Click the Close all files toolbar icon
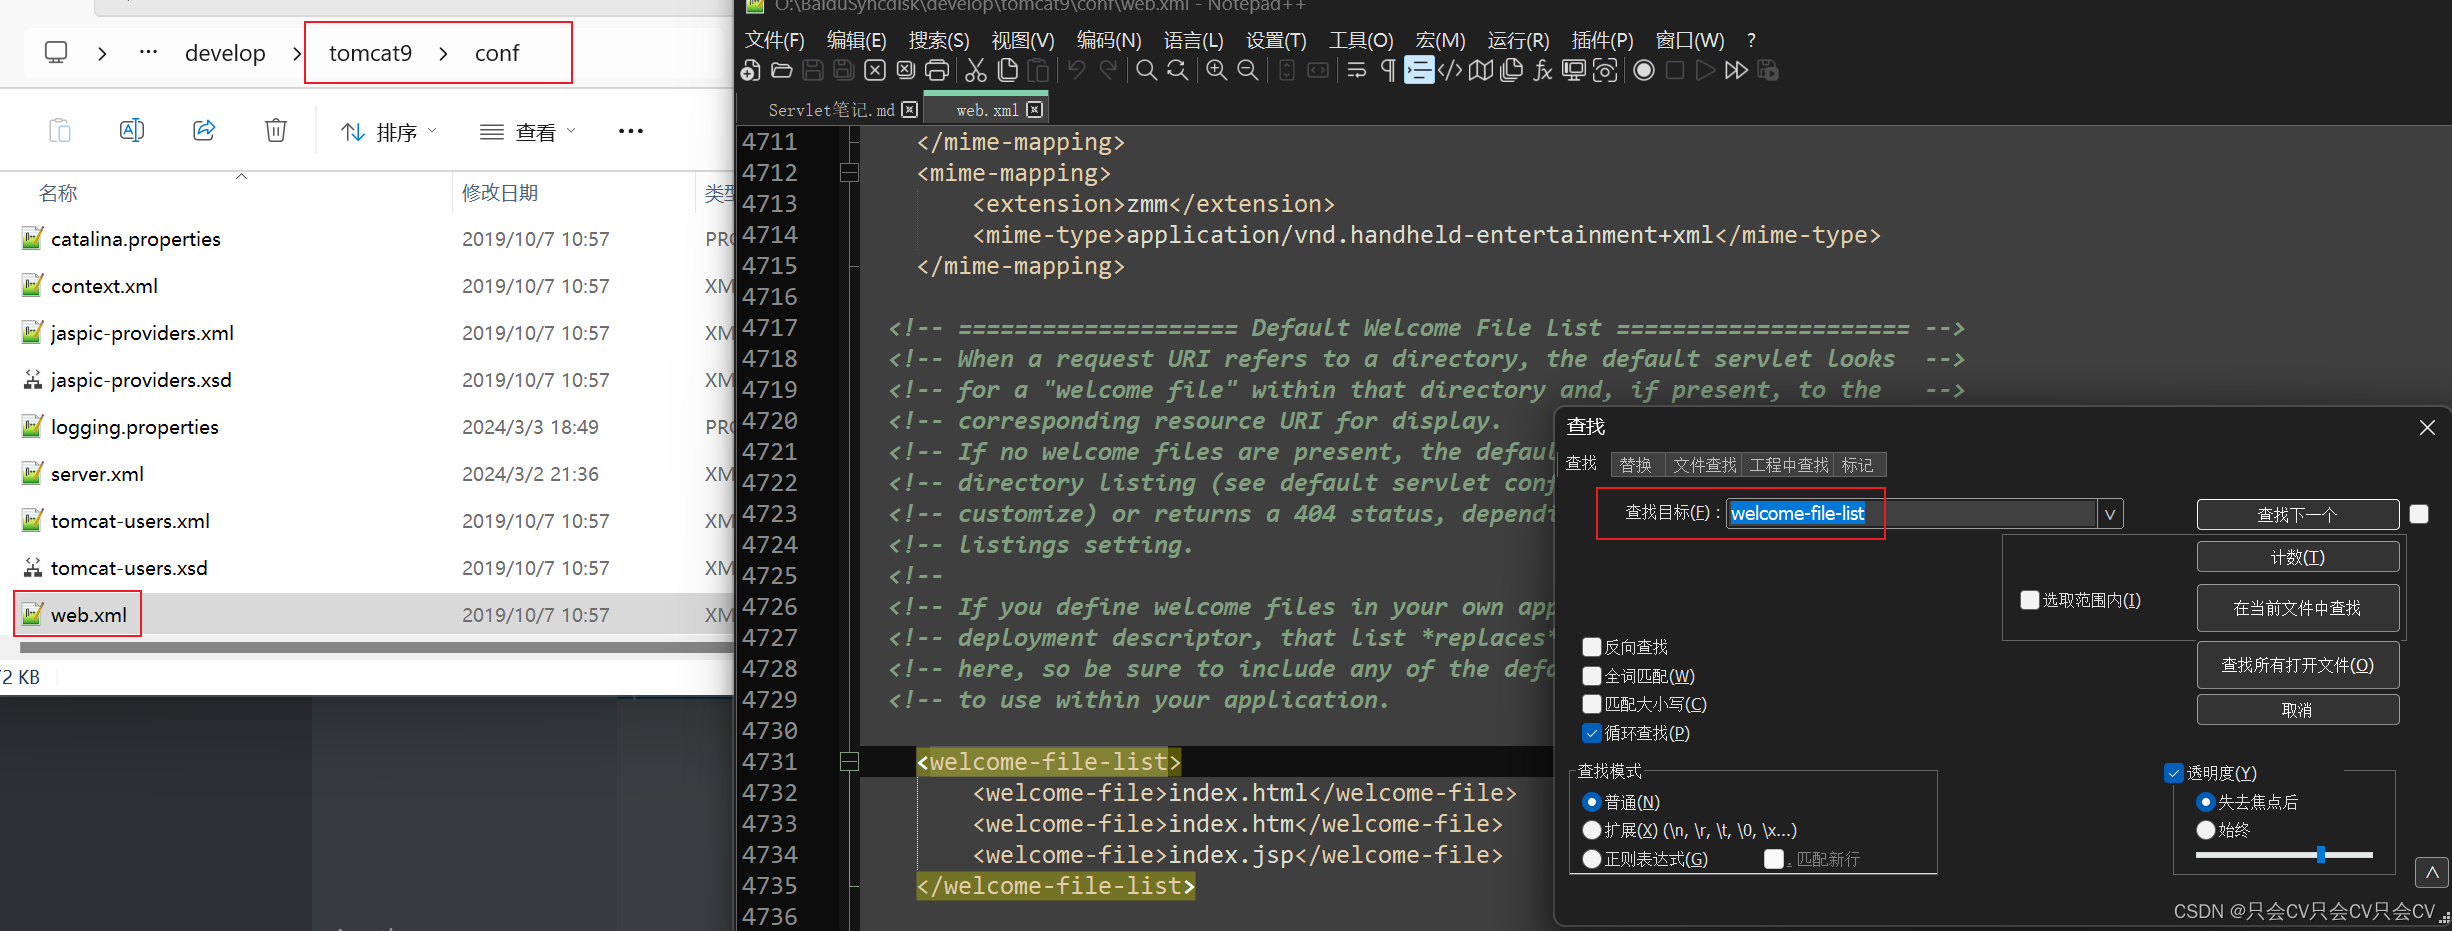The width and height of the screenshot is (2452, 931). (906, 71)
